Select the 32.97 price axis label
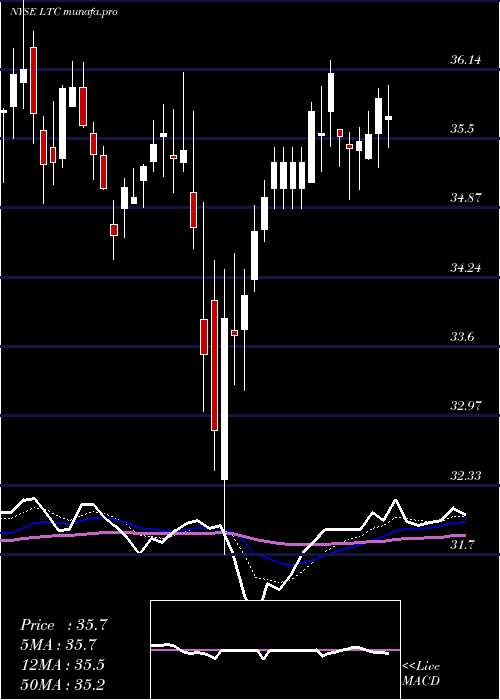Viewport: 500px width, 700px height. (466, 406)
